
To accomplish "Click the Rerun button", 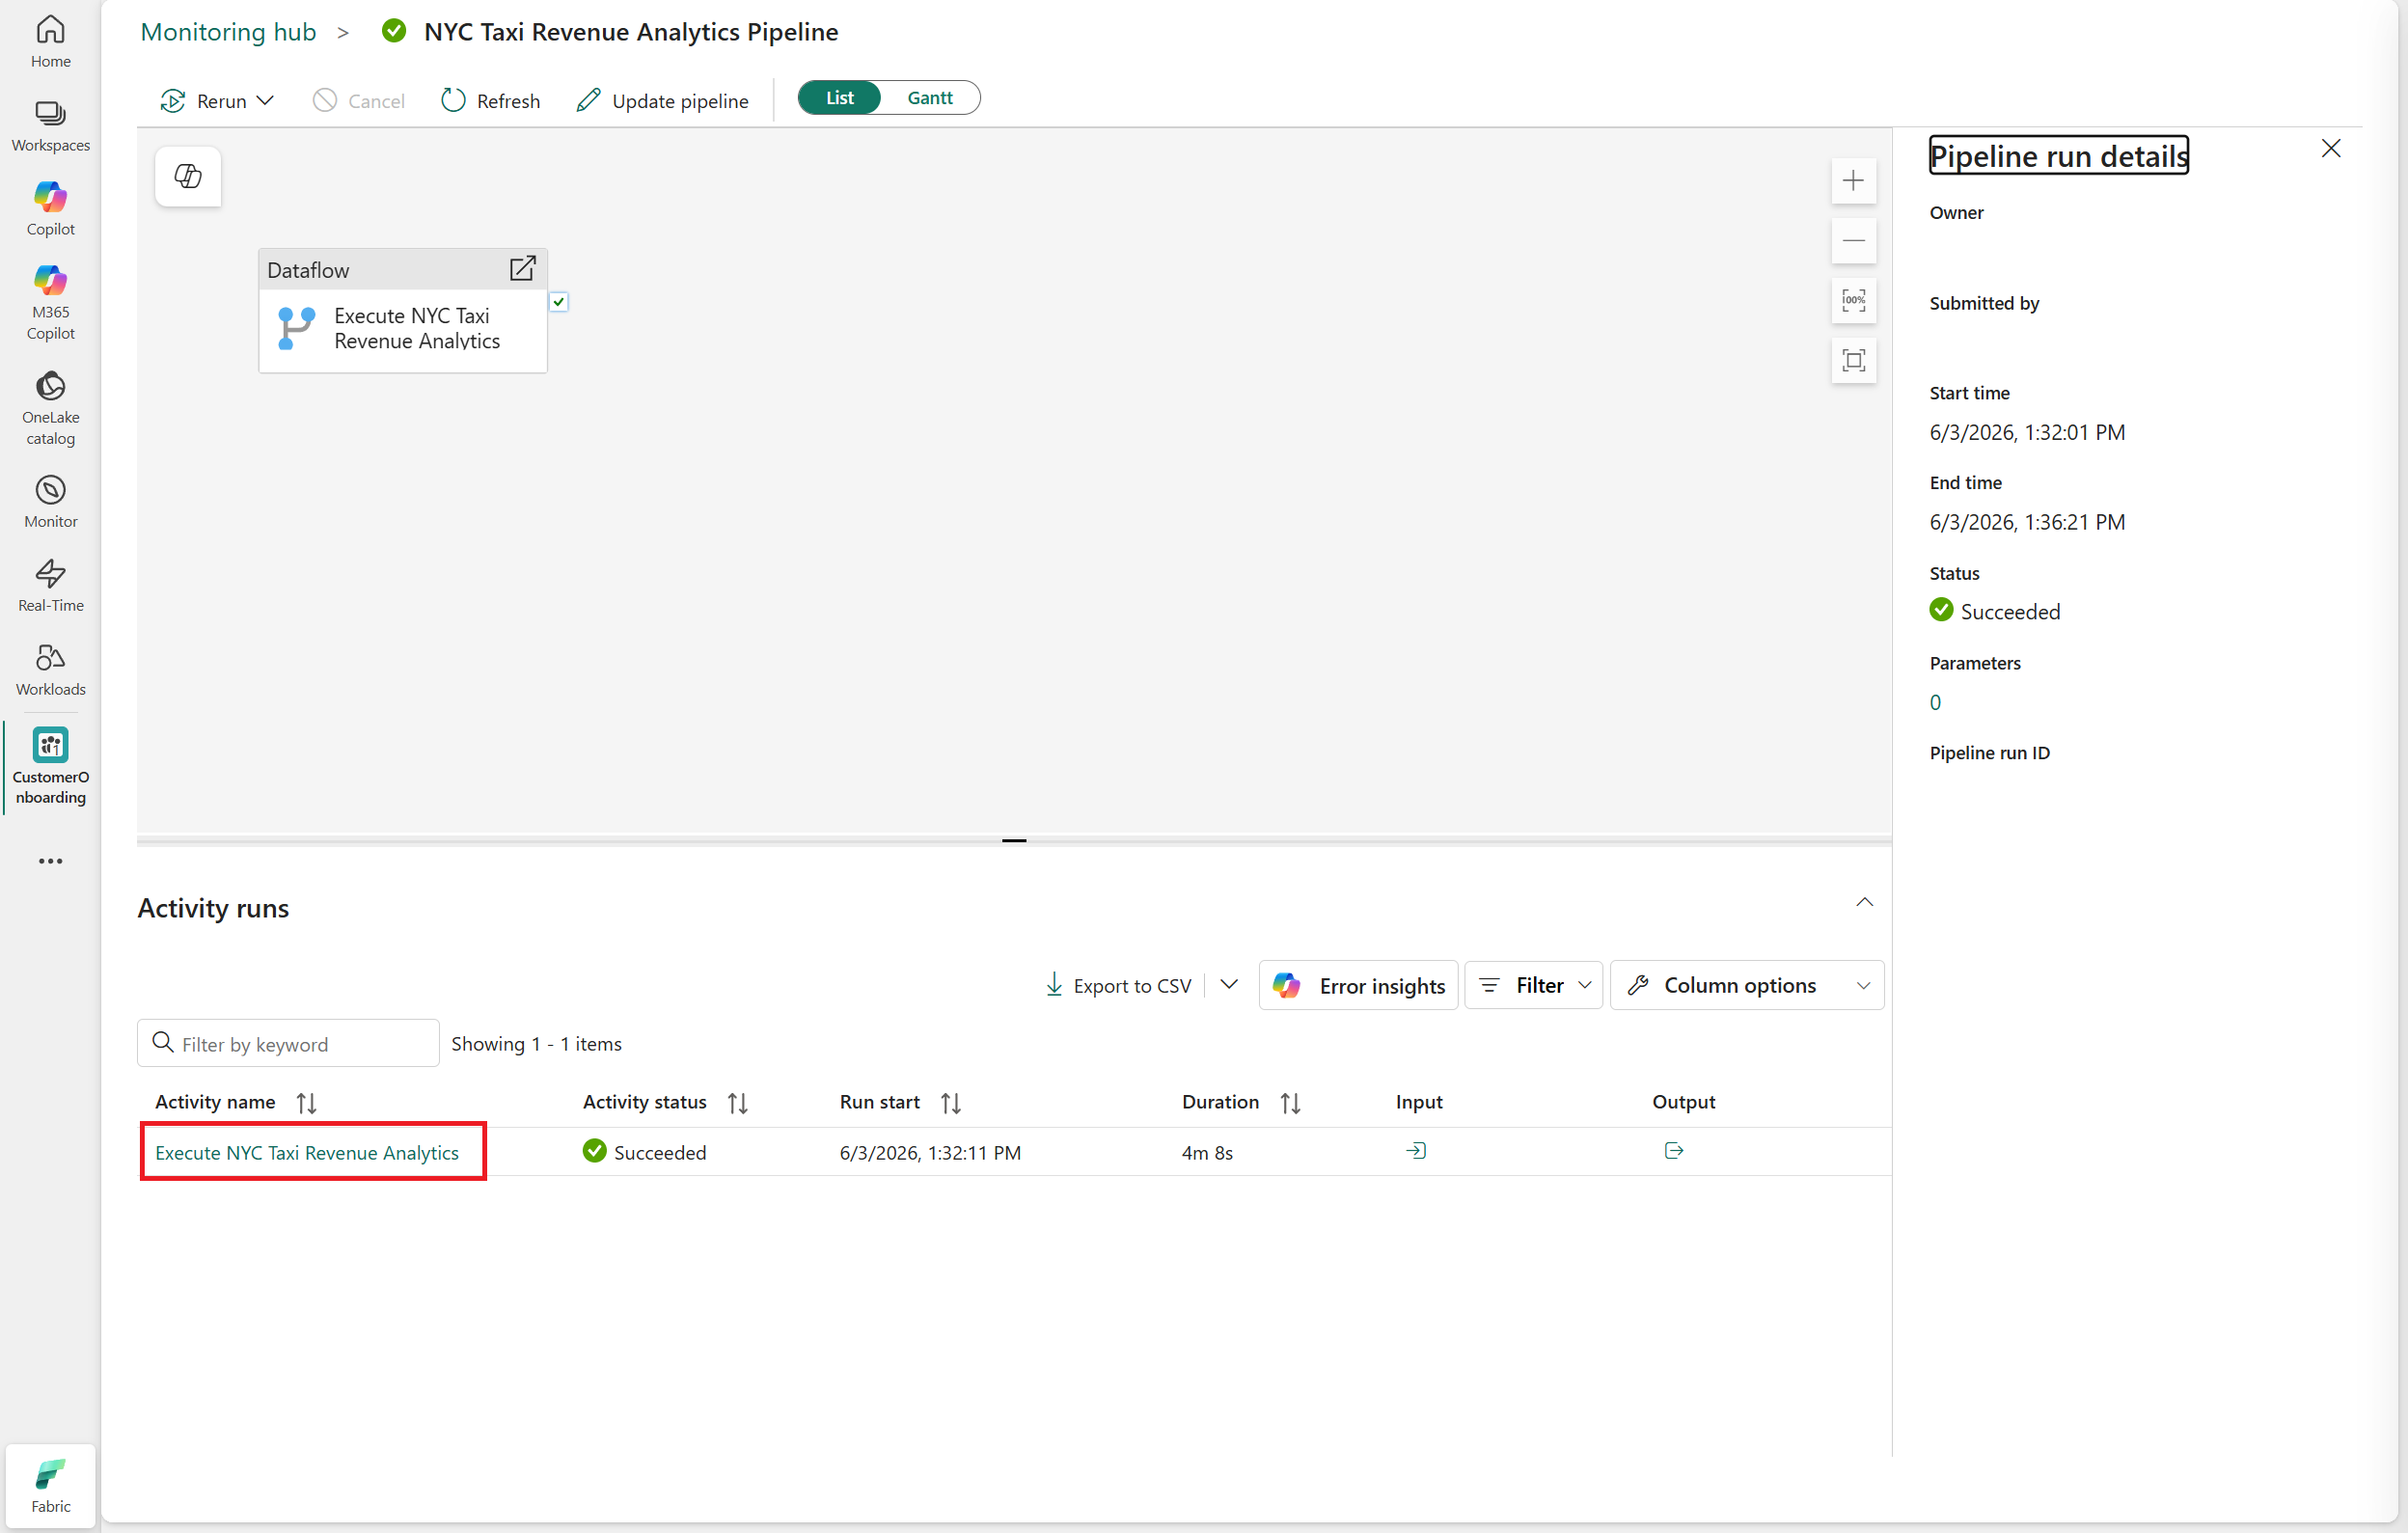I will 203,101.
